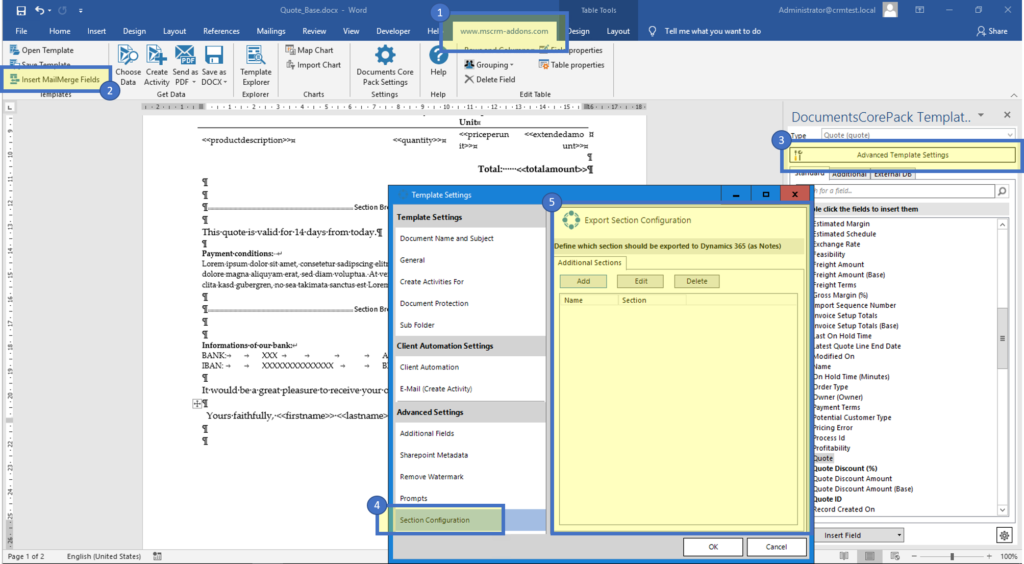The height and width of the screenshot is (564, 1024).
Task: Select Sharepoint Metadata setting
Action: tap(434, 454)
